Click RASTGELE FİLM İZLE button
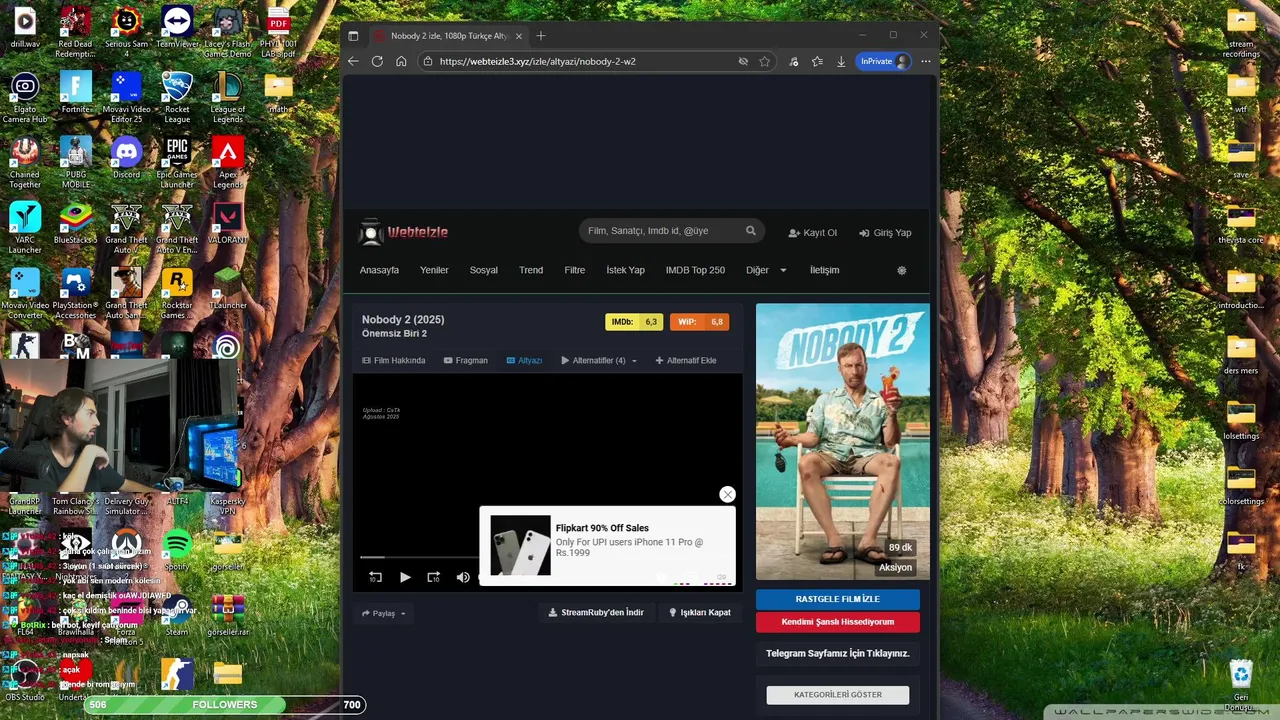This screenshot has height=720, width=1280. (x=838, y=599)
